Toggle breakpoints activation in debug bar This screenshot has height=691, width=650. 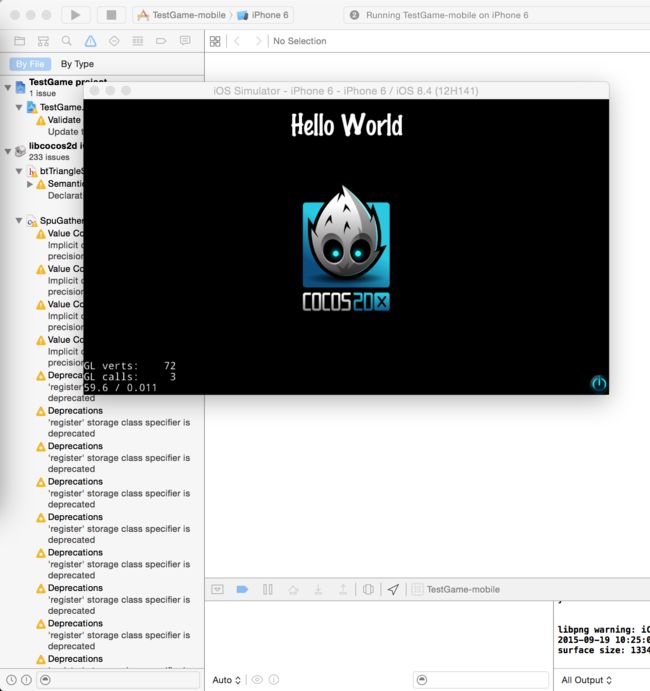pyautogui.click(x=242, y=590)
